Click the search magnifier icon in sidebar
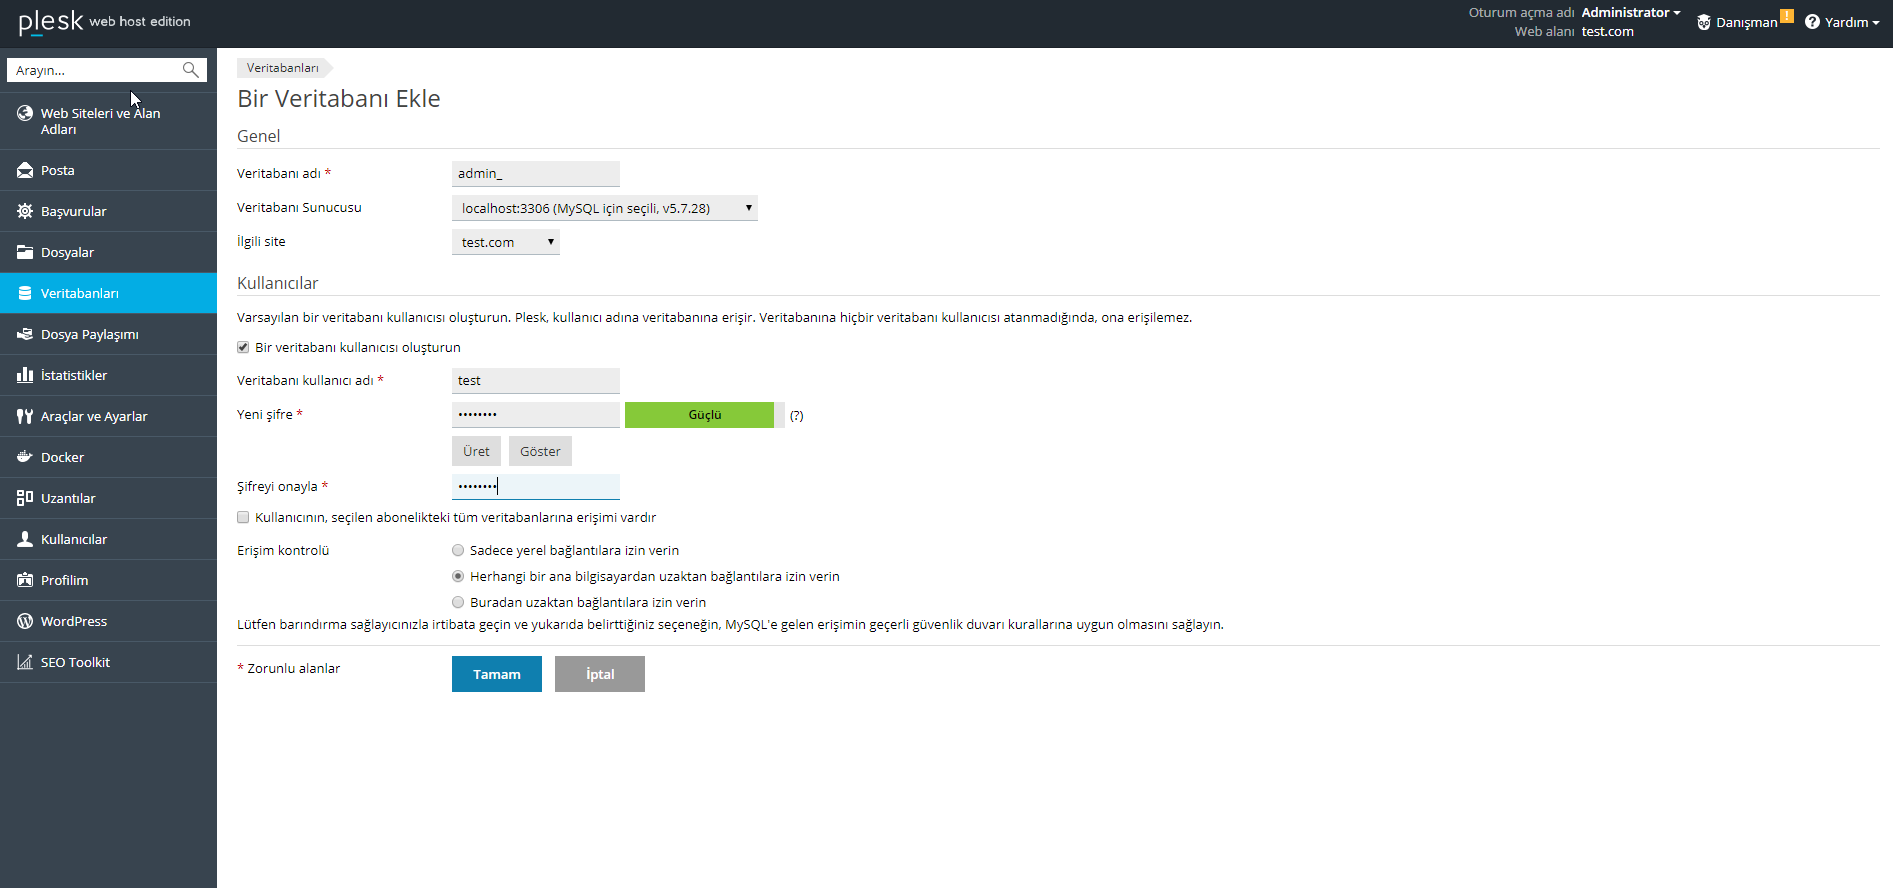1893x888 pixels. (190, 70)
